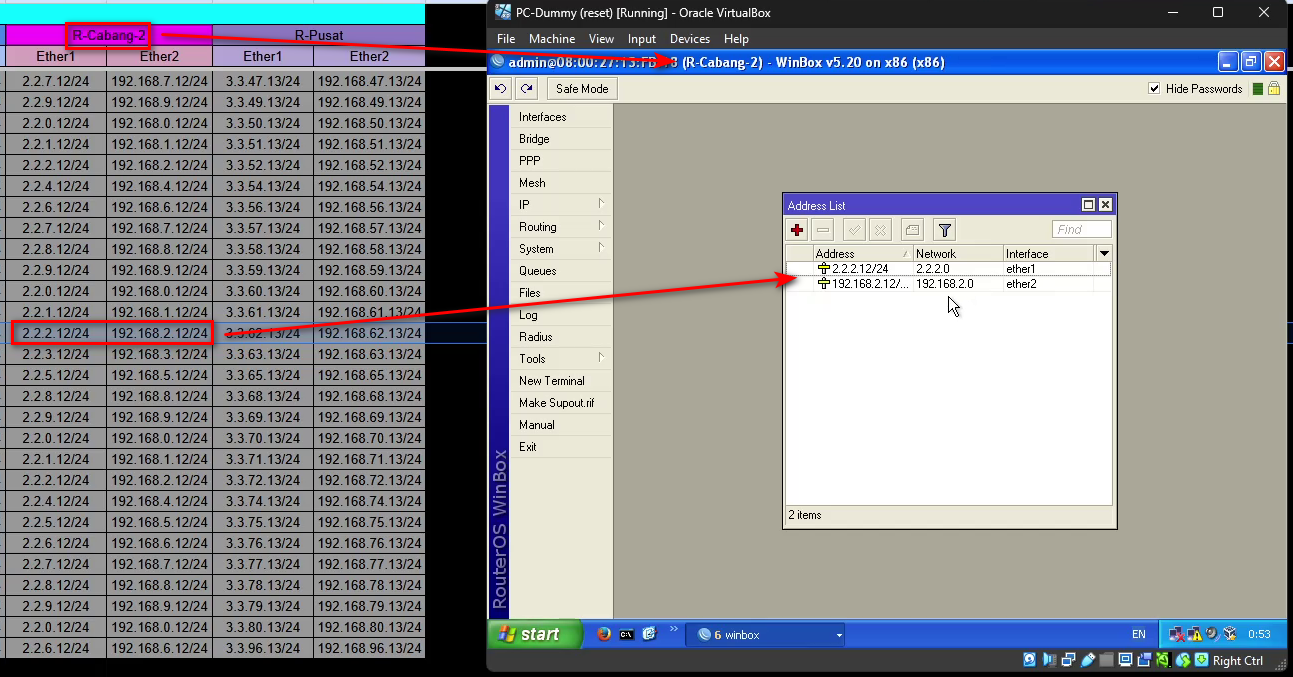Click the checkmark Enable button in Address List

click(x=854, y=230)
